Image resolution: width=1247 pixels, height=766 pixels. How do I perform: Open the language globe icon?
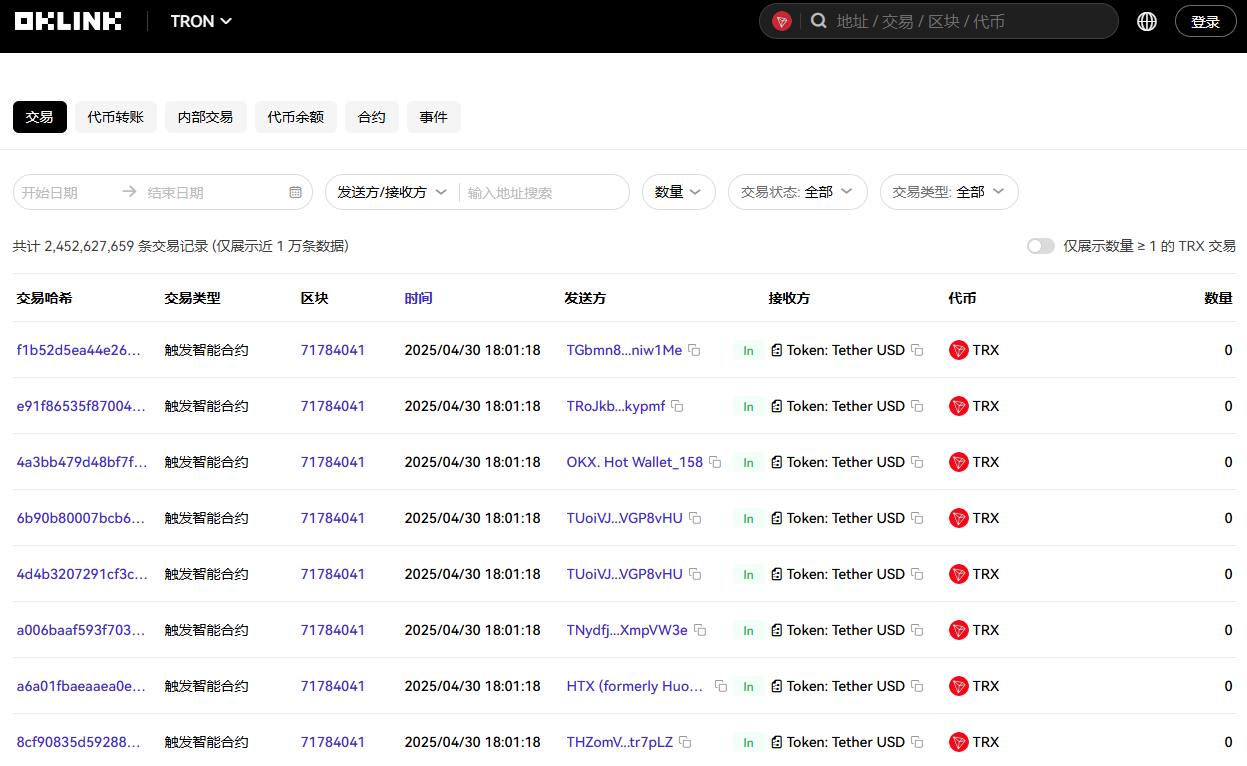point(1146,20)
